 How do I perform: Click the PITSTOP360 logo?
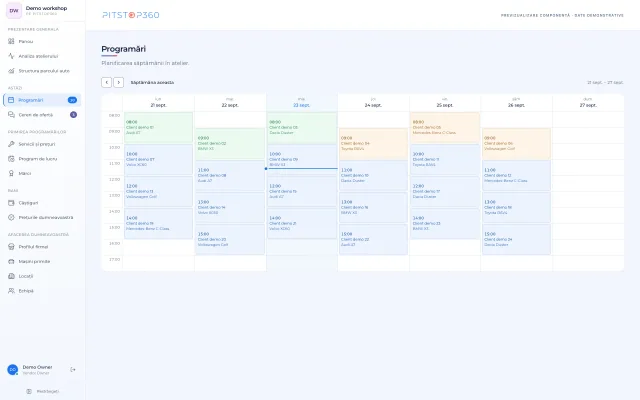tap(131, 15)
